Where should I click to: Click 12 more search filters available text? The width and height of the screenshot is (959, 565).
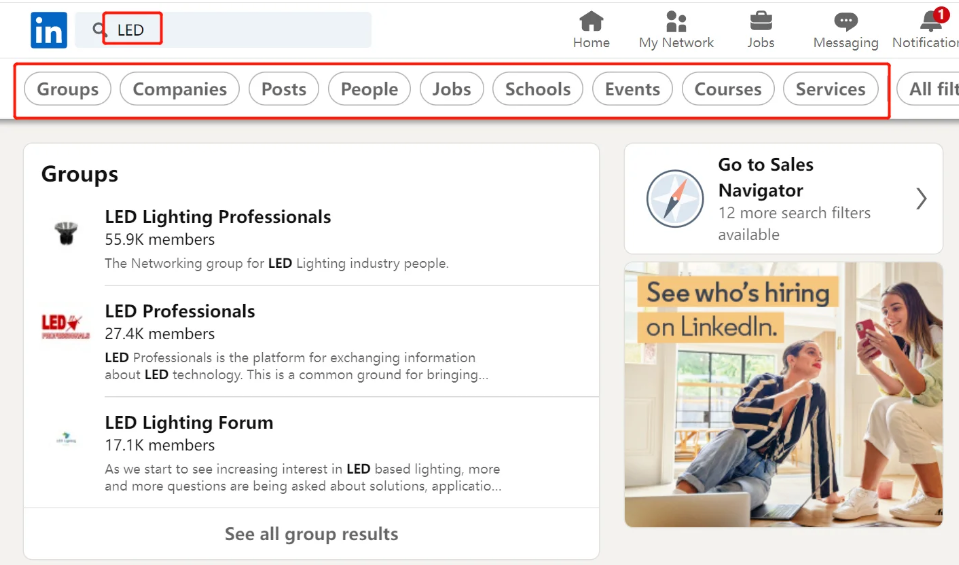click(x=794, y=224)
